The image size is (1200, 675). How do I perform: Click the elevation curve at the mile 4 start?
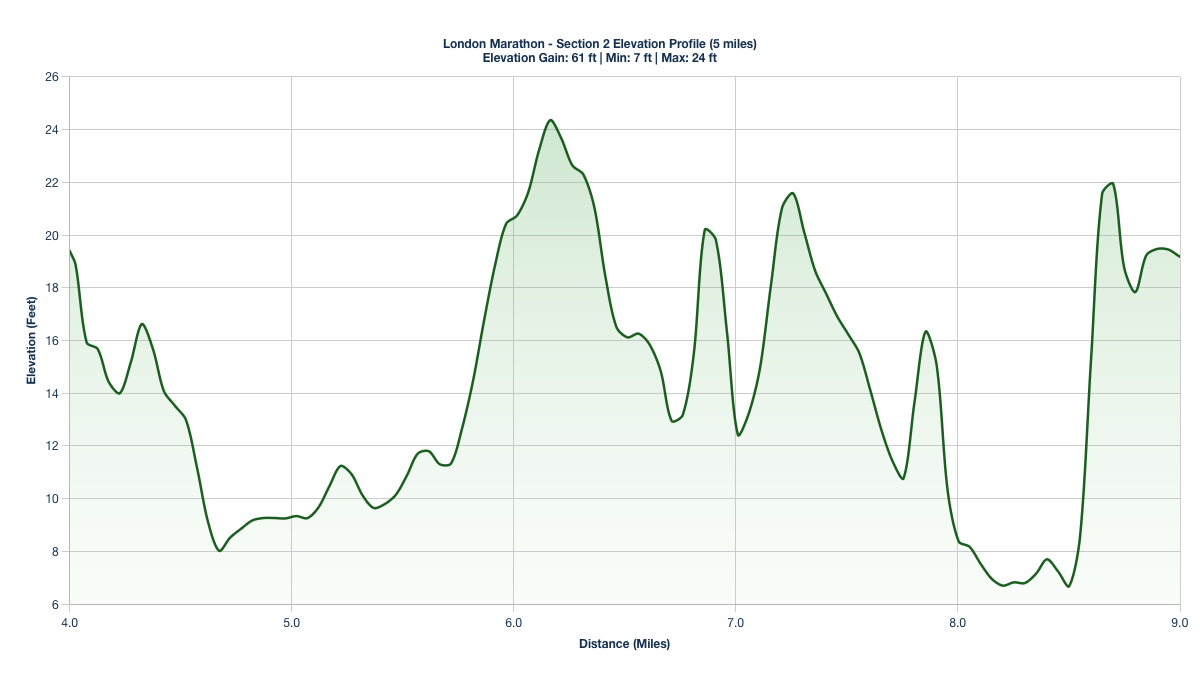coord(68,250)
